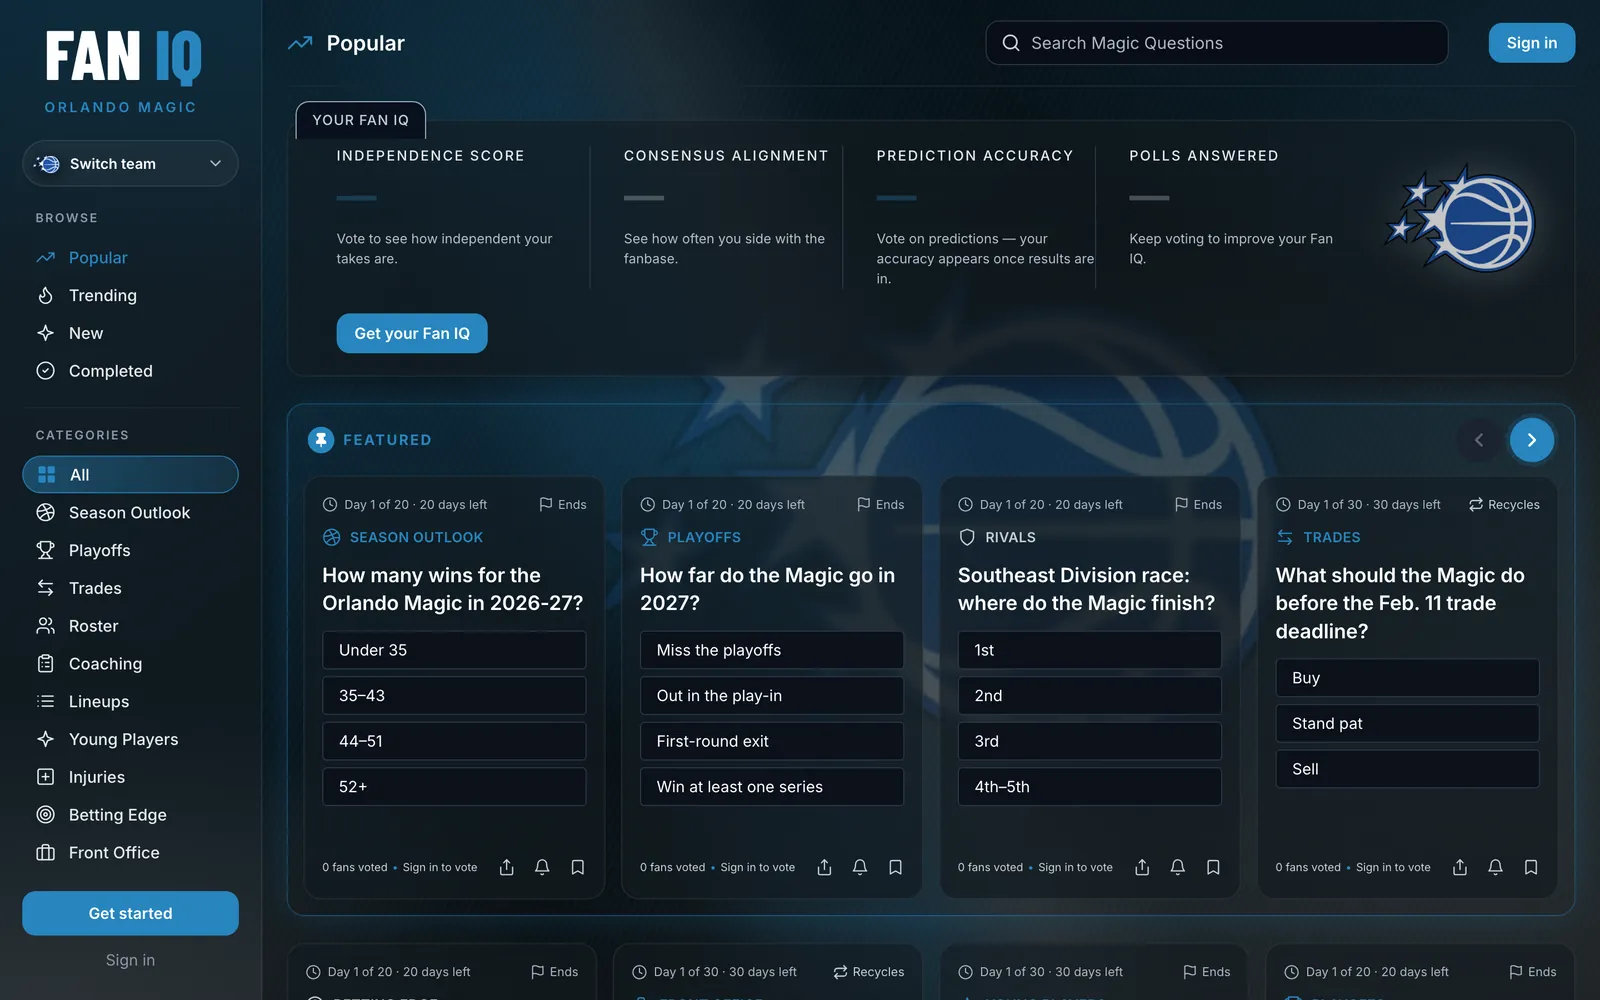Select the Young Players category
The image size is (1600, 1000).
pos(130,739)
